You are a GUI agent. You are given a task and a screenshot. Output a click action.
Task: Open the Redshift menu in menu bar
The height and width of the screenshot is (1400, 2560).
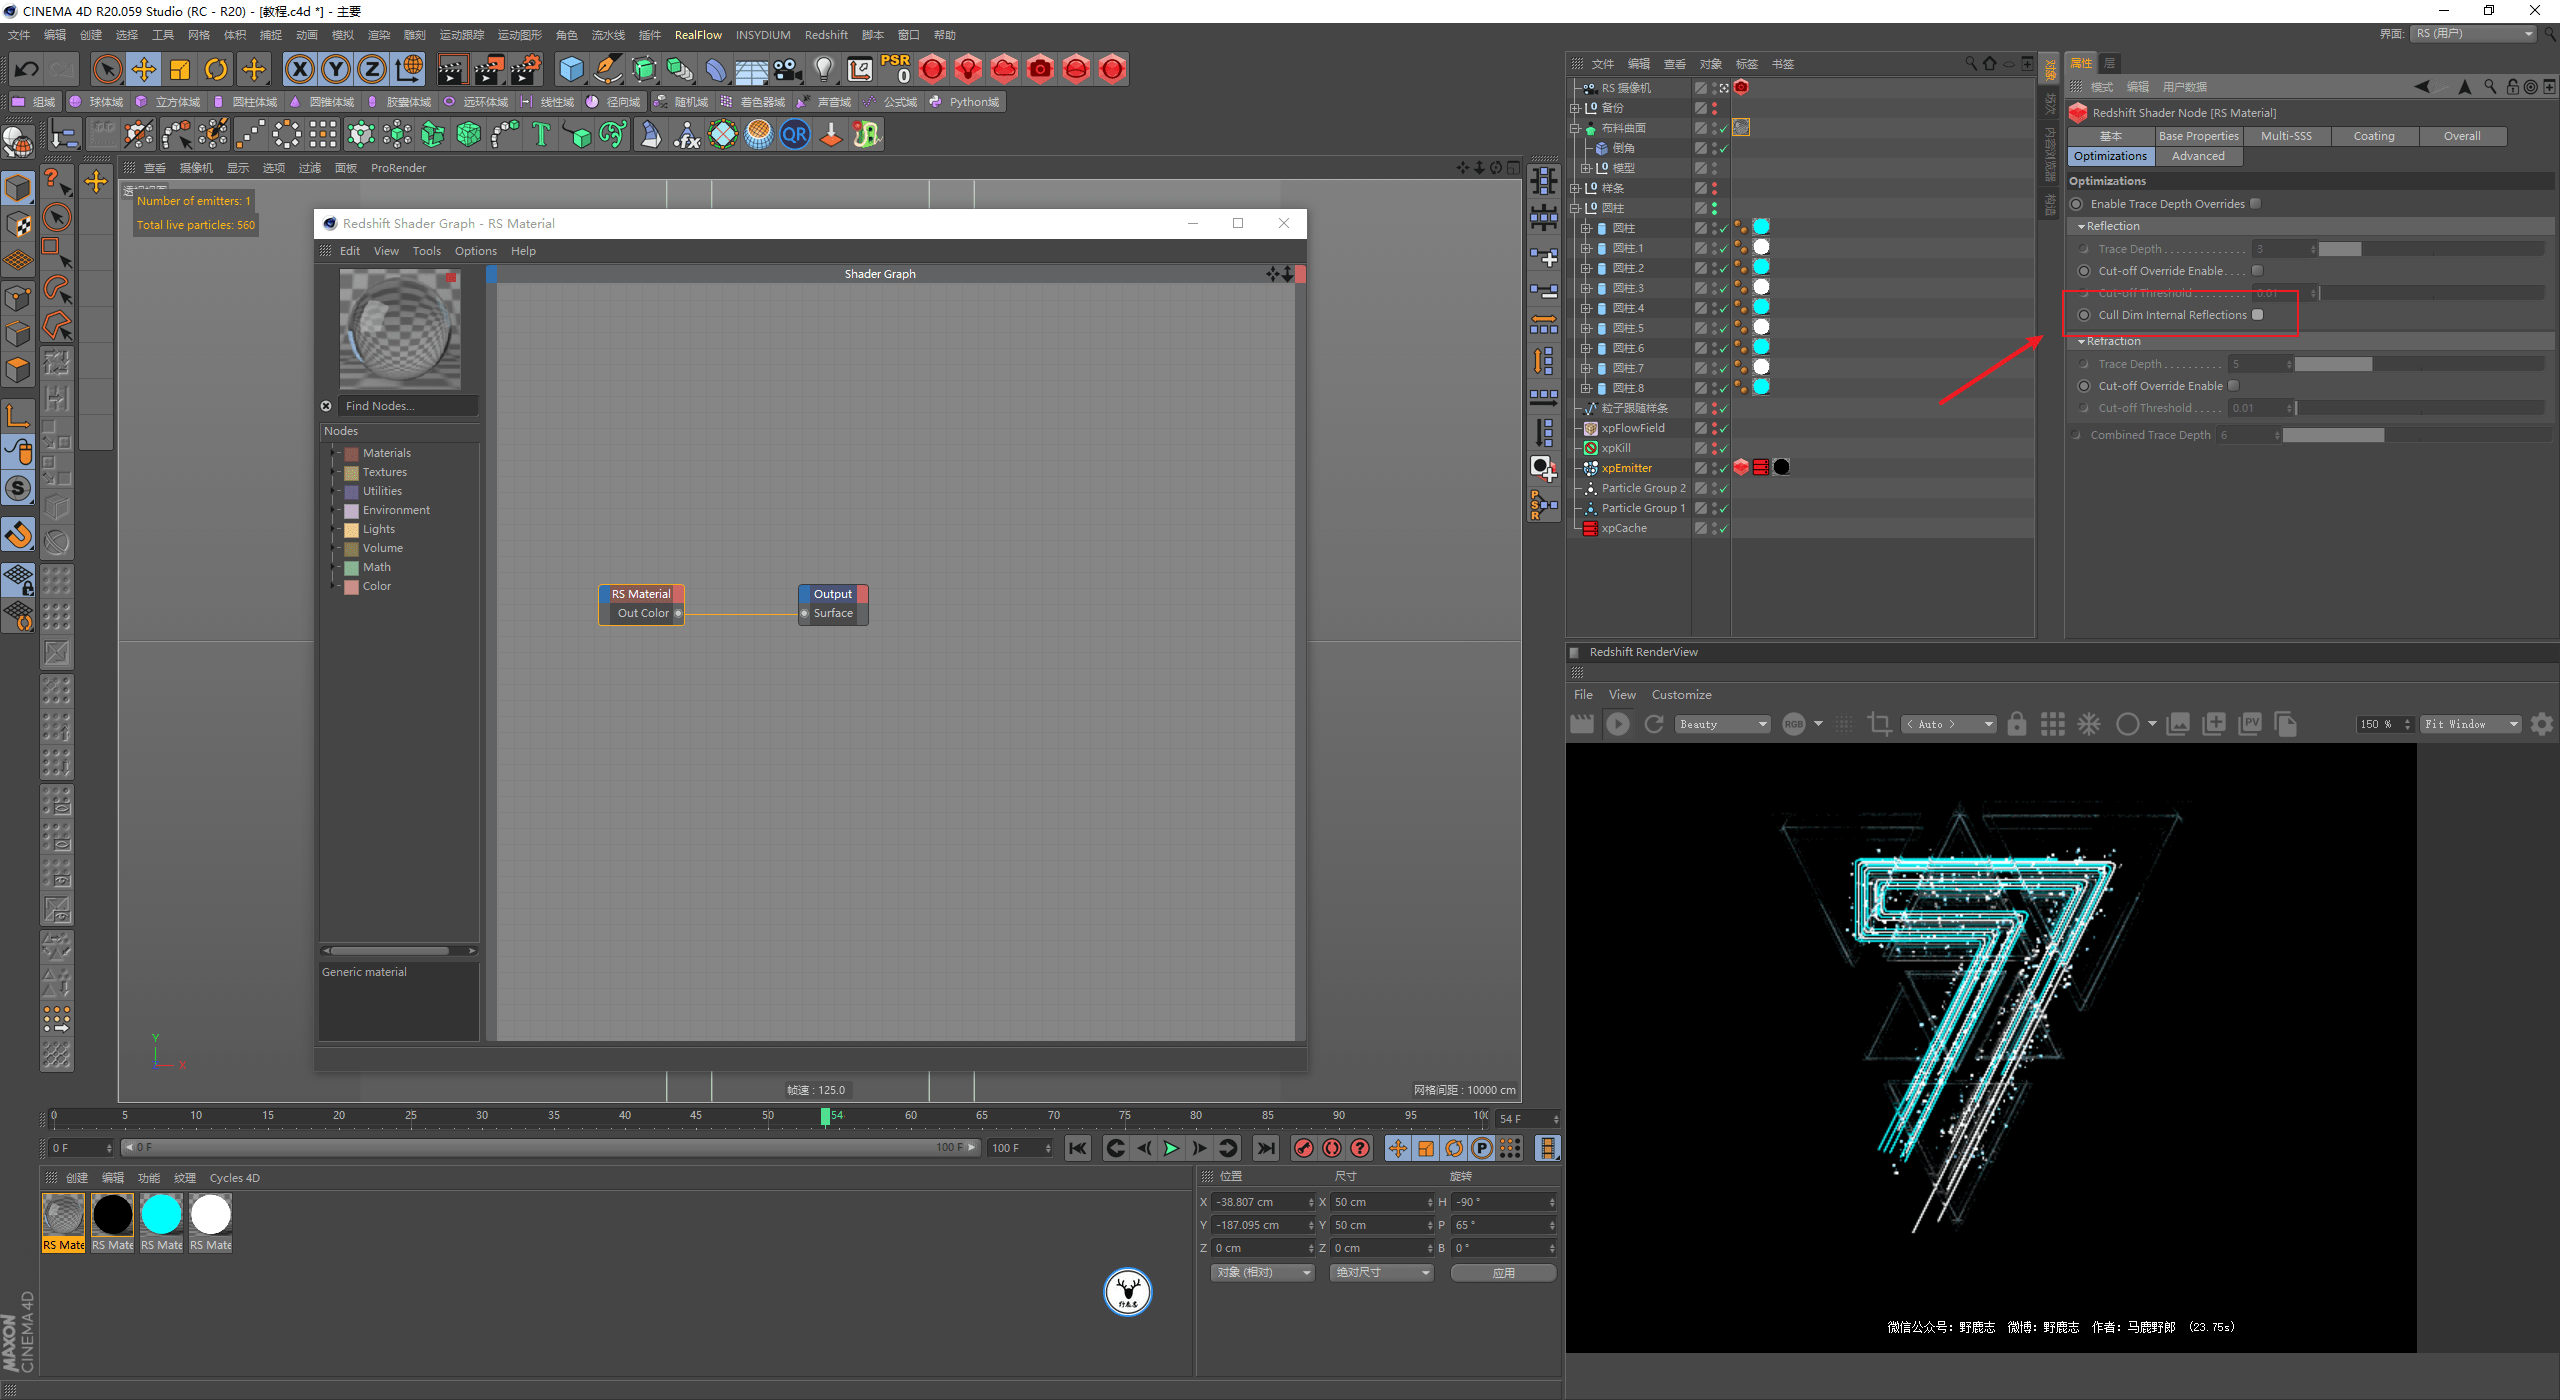click(825, 35)
